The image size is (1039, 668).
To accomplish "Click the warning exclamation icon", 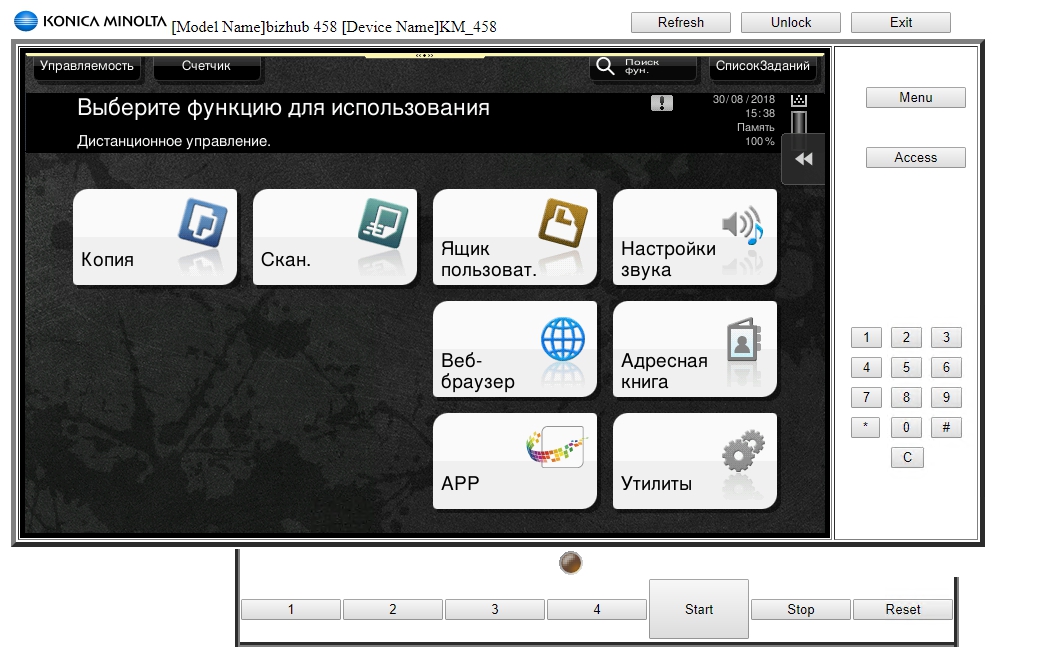I will [x=662, y=103].
